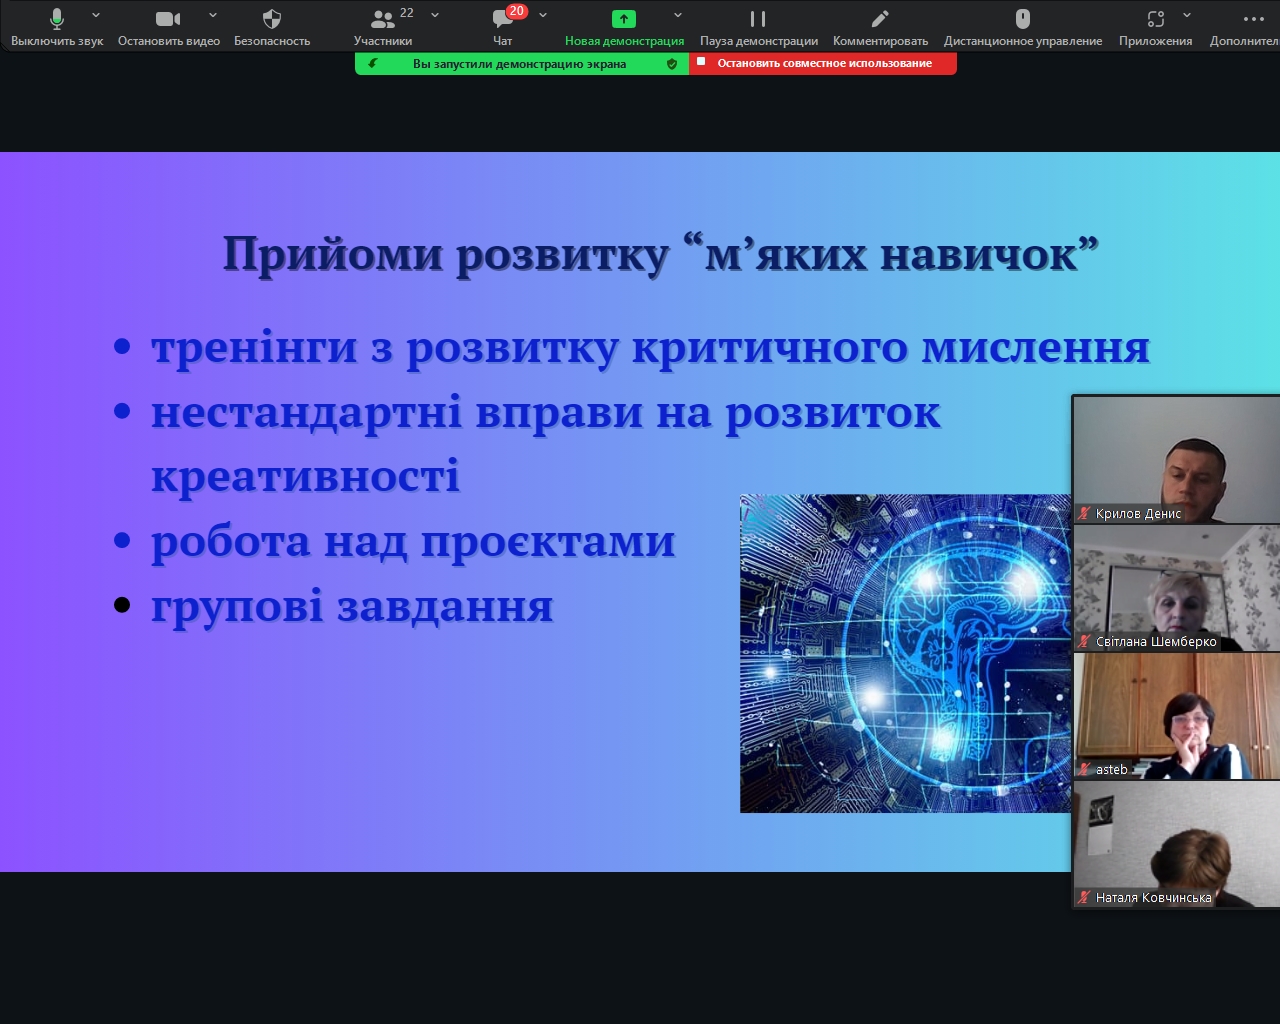Click bullet text групові завдання

tap(352, 607)
